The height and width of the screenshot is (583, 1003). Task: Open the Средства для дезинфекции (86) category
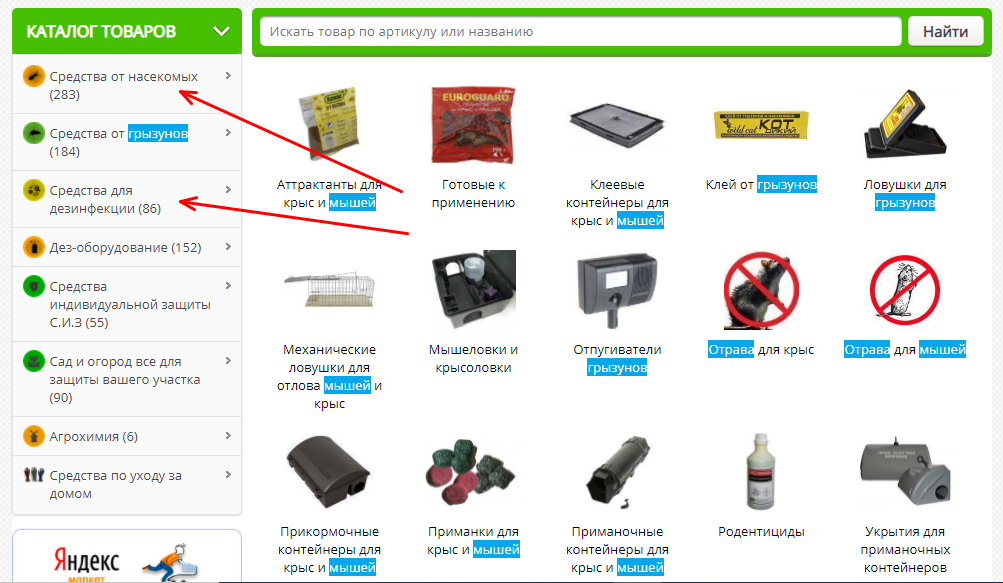[127, 199]
